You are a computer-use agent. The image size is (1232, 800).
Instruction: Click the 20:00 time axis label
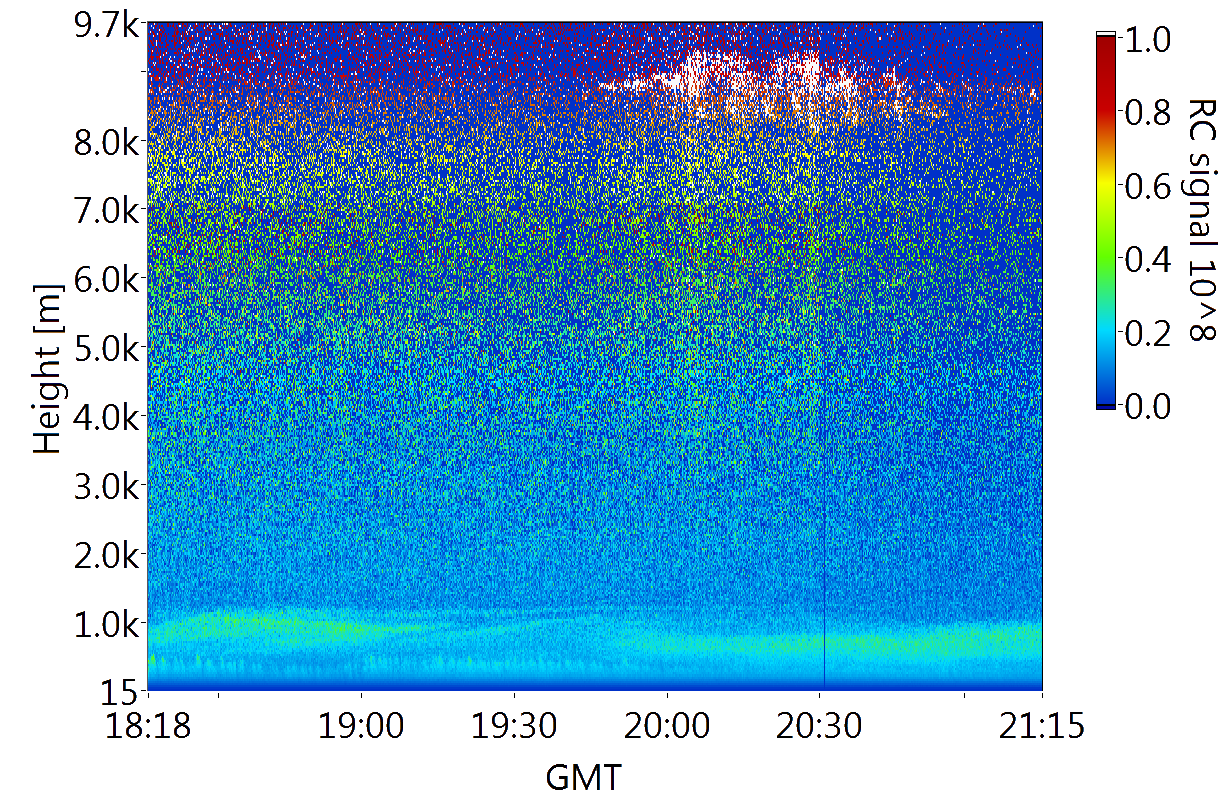[x=667, y=725]
